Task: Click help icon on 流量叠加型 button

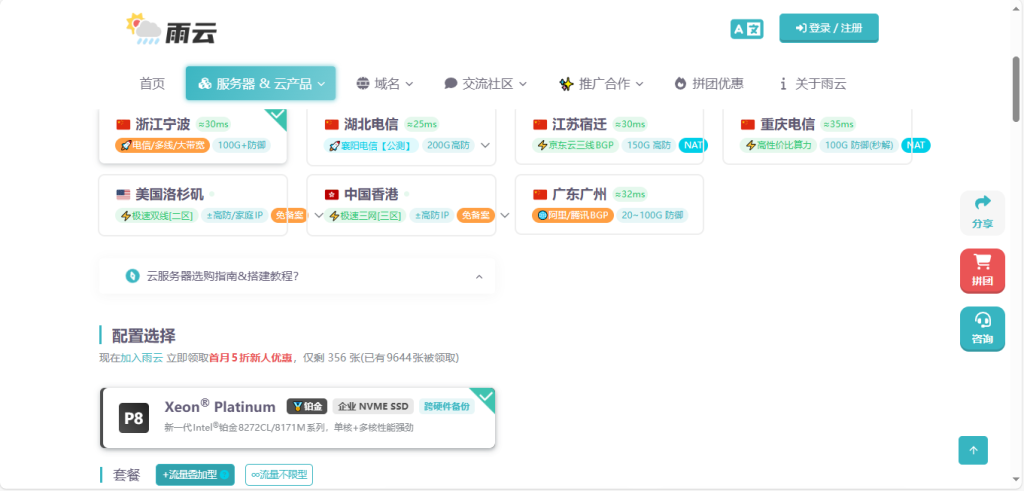Action: (225, 475)
